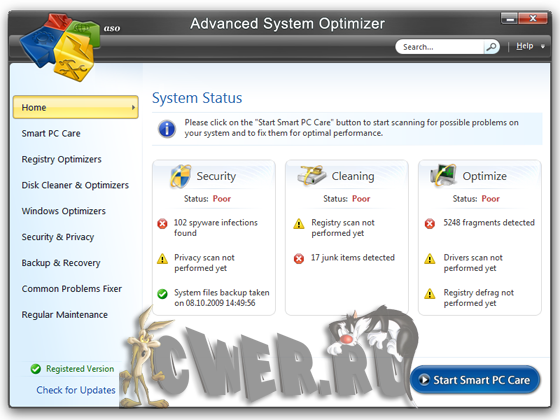Open the Help menu

524,46
